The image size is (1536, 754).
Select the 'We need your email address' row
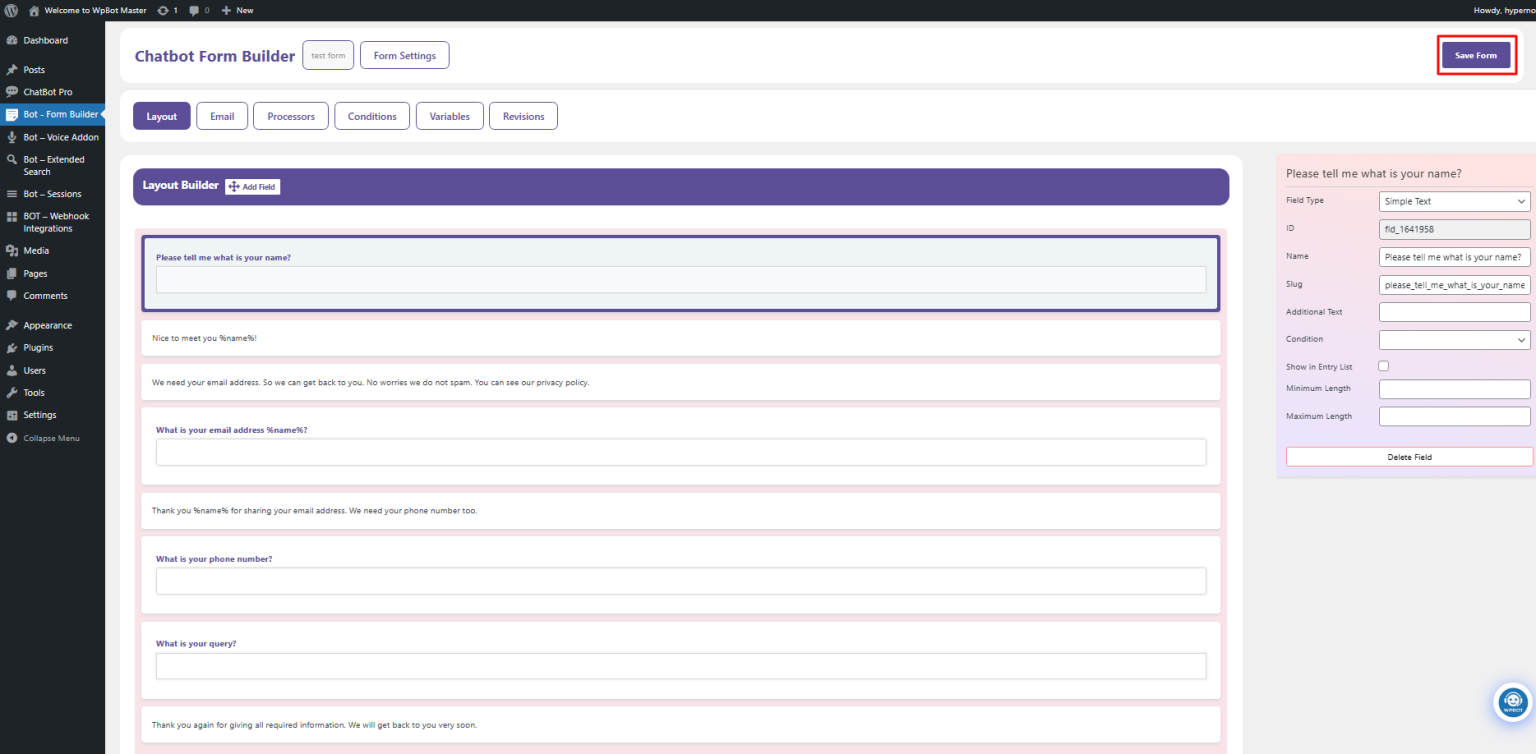pyautogui.click(x=681, y=382)
